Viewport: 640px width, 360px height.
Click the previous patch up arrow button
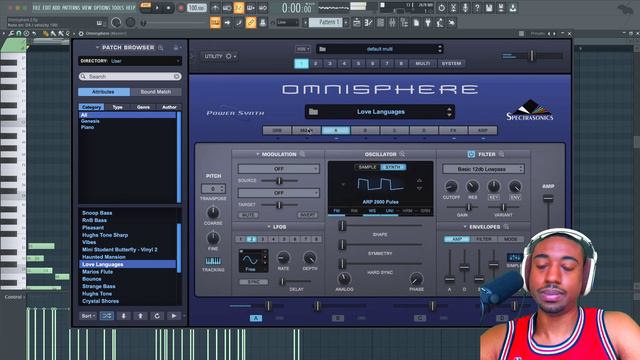[140, 316]
